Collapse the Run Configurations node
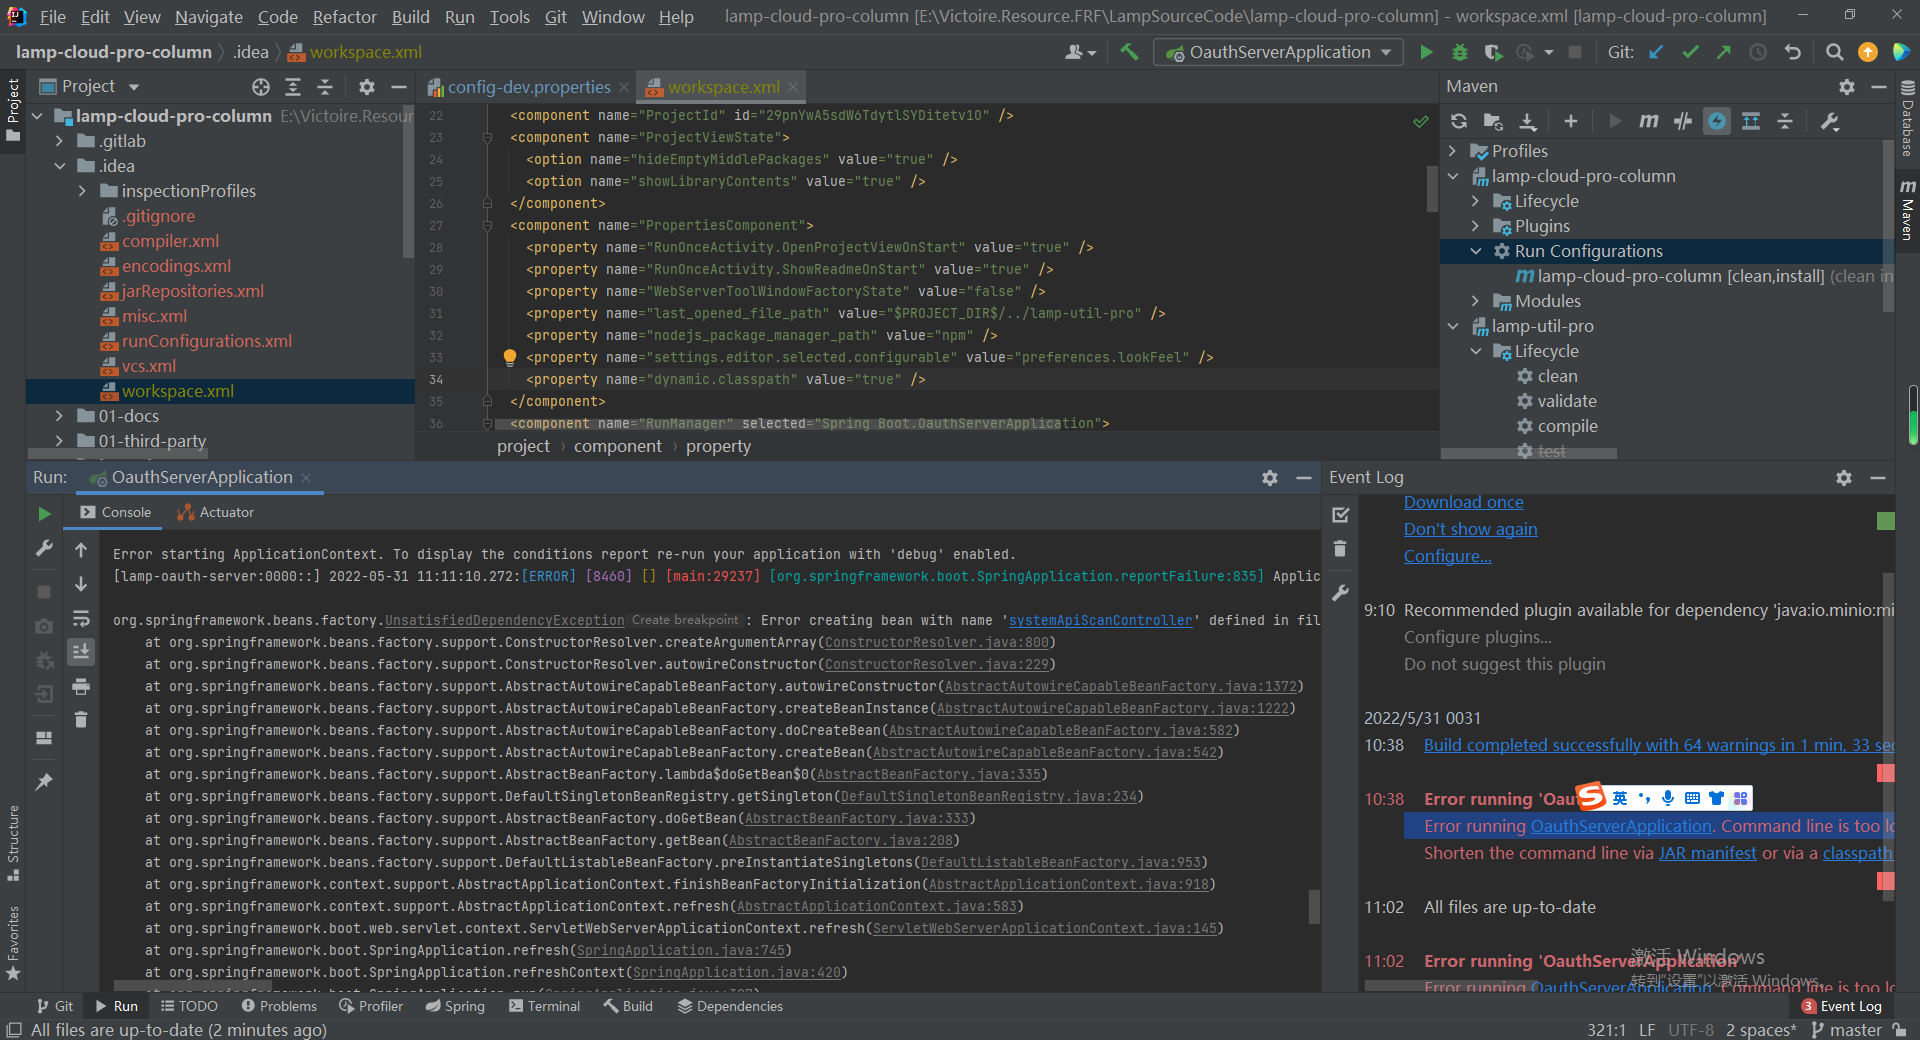Viewport: 1920px width, 1040px height. pos(1477,251)
